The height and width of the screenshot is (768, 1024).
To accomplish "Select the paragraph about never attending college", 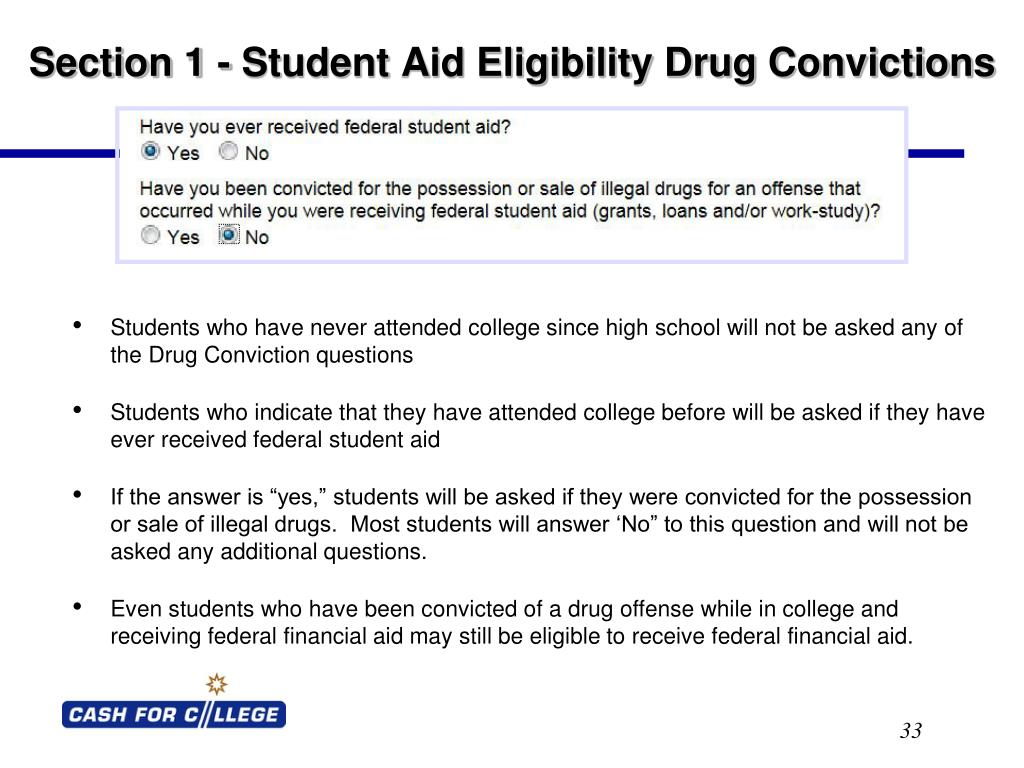I will click(x=536, y=341).
